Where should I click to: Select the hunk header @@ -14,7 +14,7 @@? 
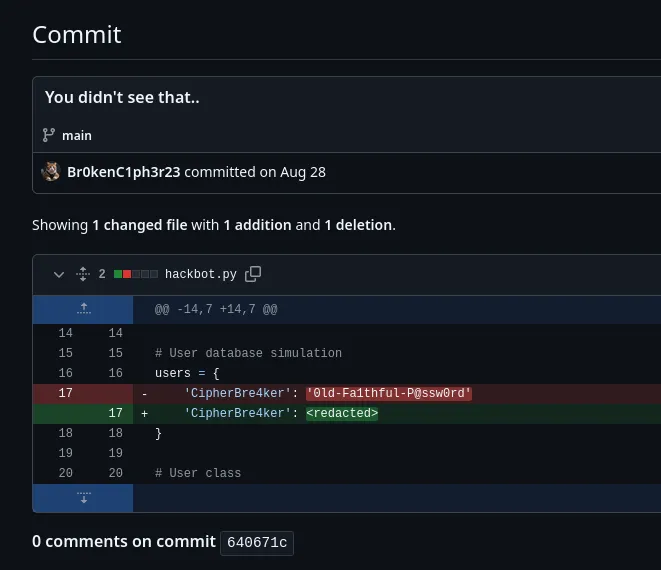(x=216, y=310)
